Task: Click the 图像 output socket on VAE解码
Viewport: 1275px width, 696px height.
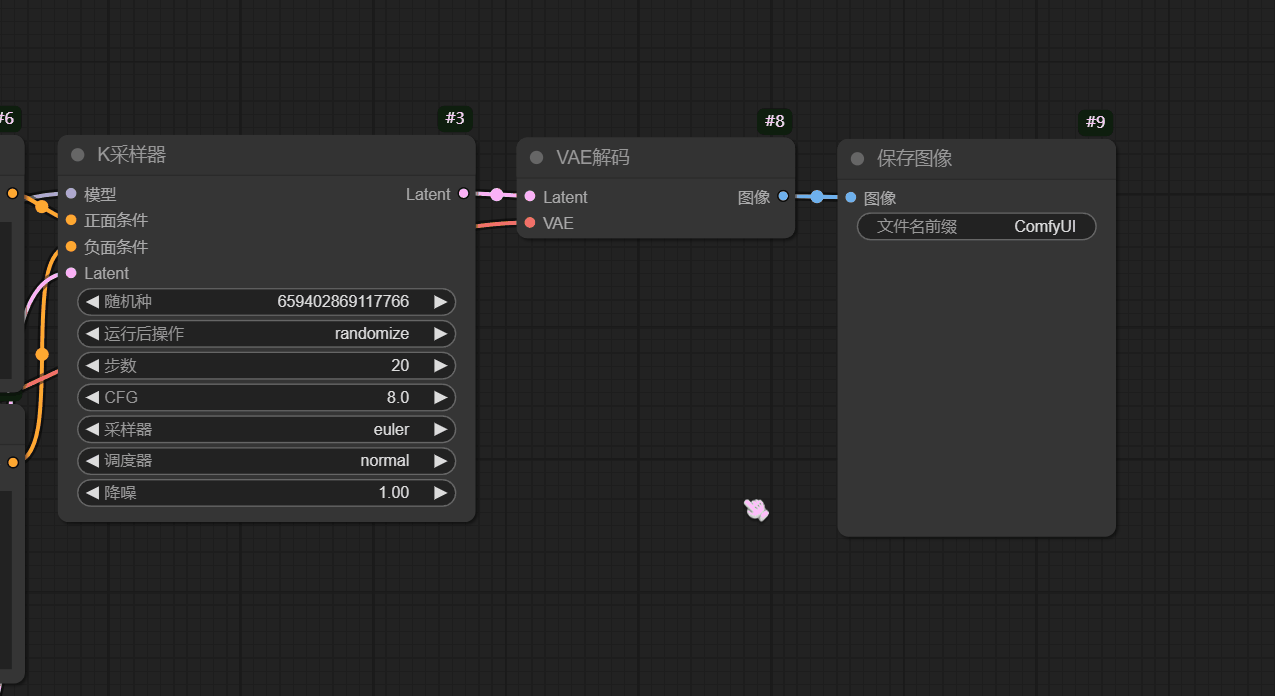Action: coord(783,197)
